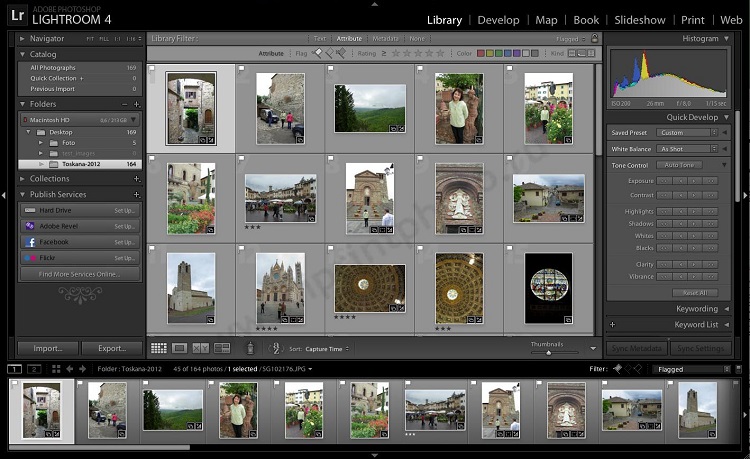Switch to Grid view in toolbar

[x=158, y=348]
